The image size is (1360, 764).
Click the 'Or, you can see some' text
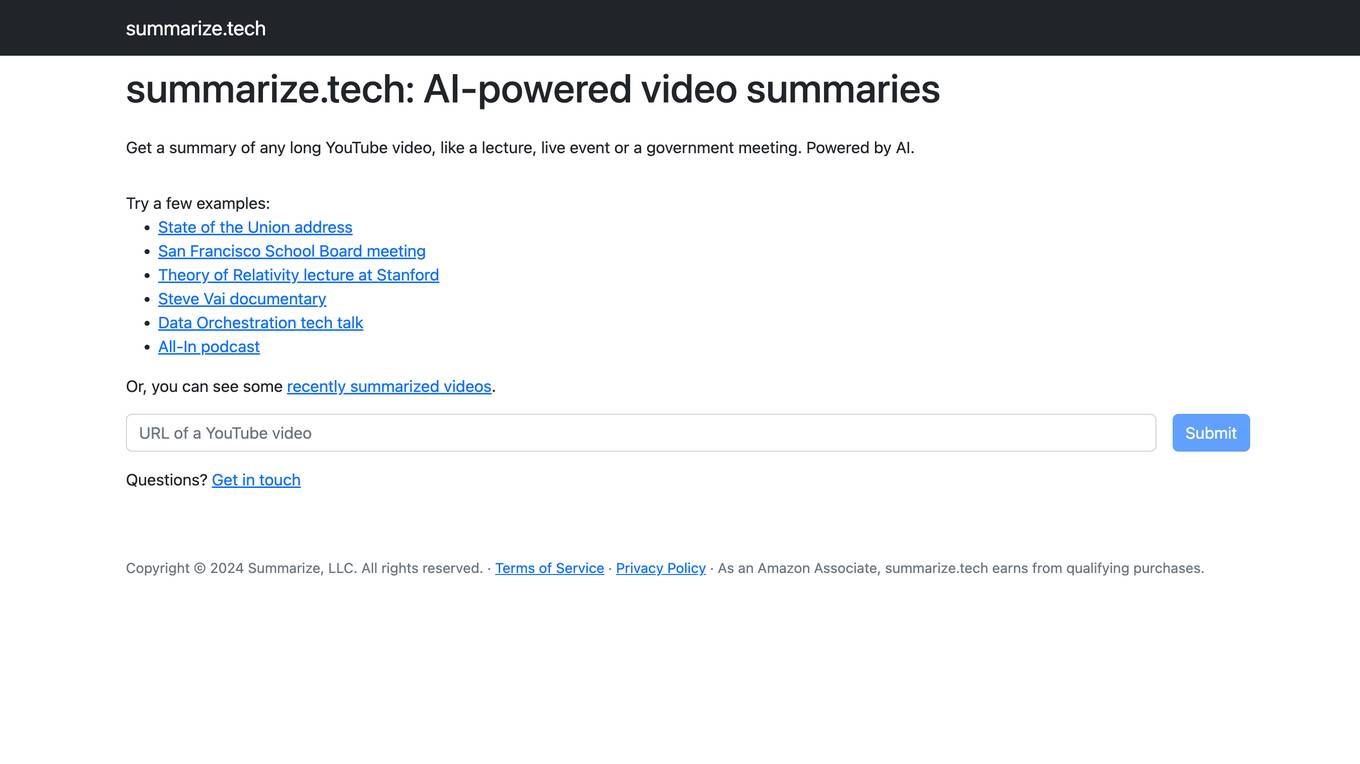click(x=204, y=386)
